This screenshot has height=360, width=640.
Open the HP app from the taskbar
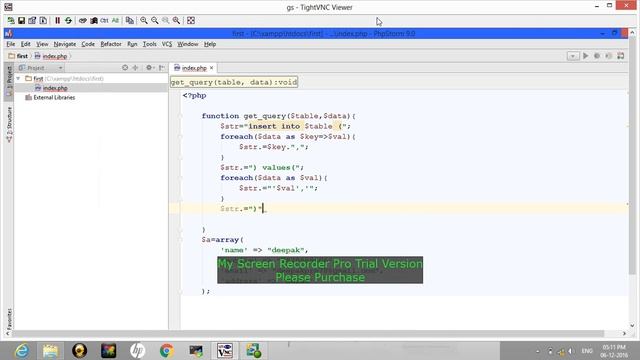tap(138, 351)
